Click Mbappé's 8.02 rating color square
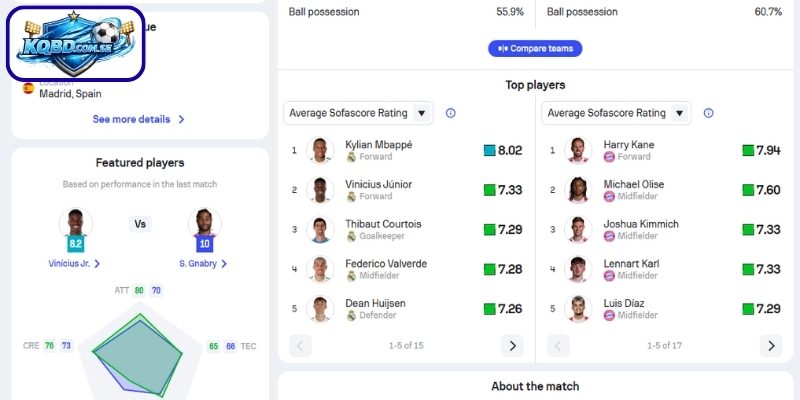Image resolution: width=800 pixels, height=400 pixels. 489,151
